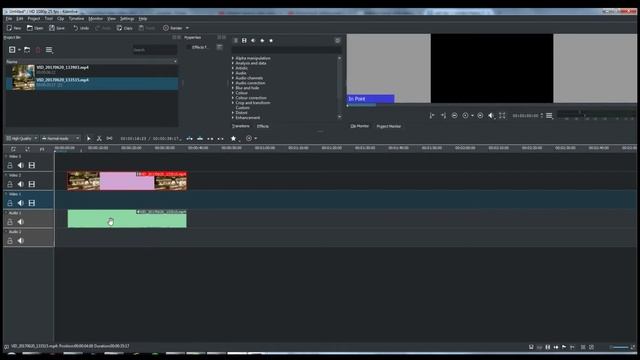
Task: Open the Clip menu
Action: pyautogui.click(x=60, y=19)
